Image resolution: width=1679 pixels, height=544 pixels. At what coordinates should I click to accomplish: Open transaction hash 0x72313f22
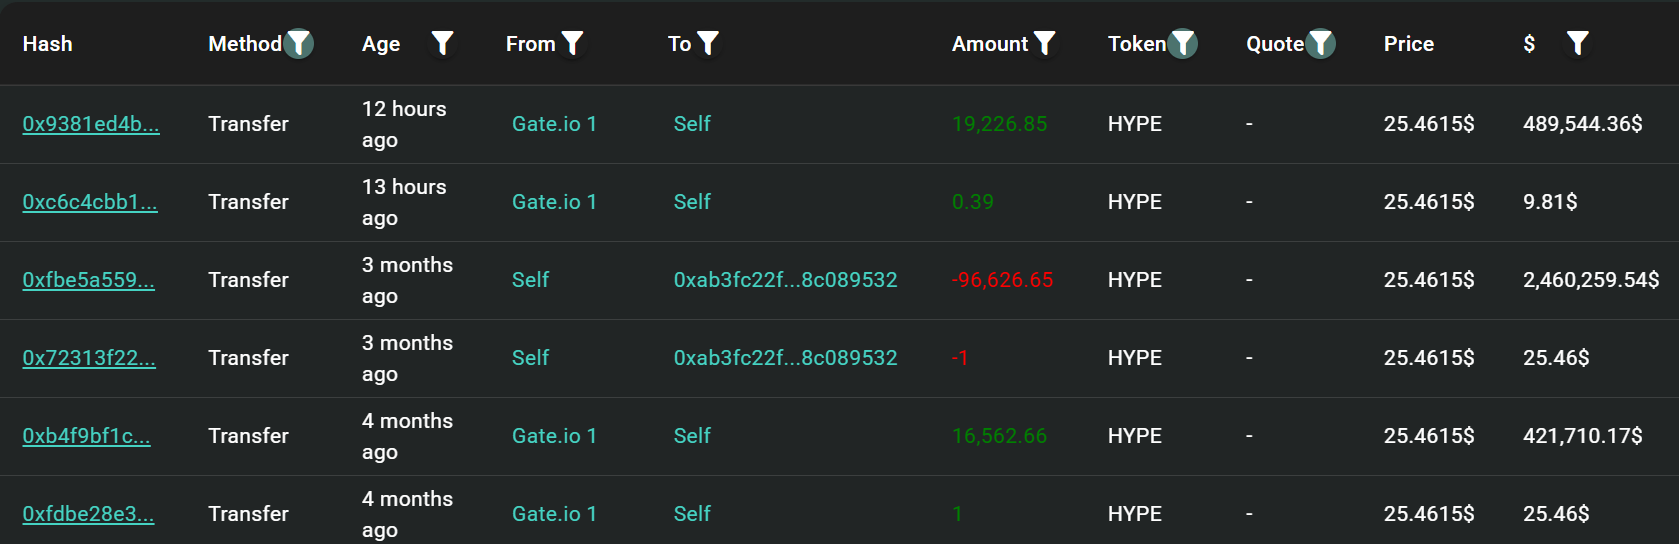(x=89, y=358)
